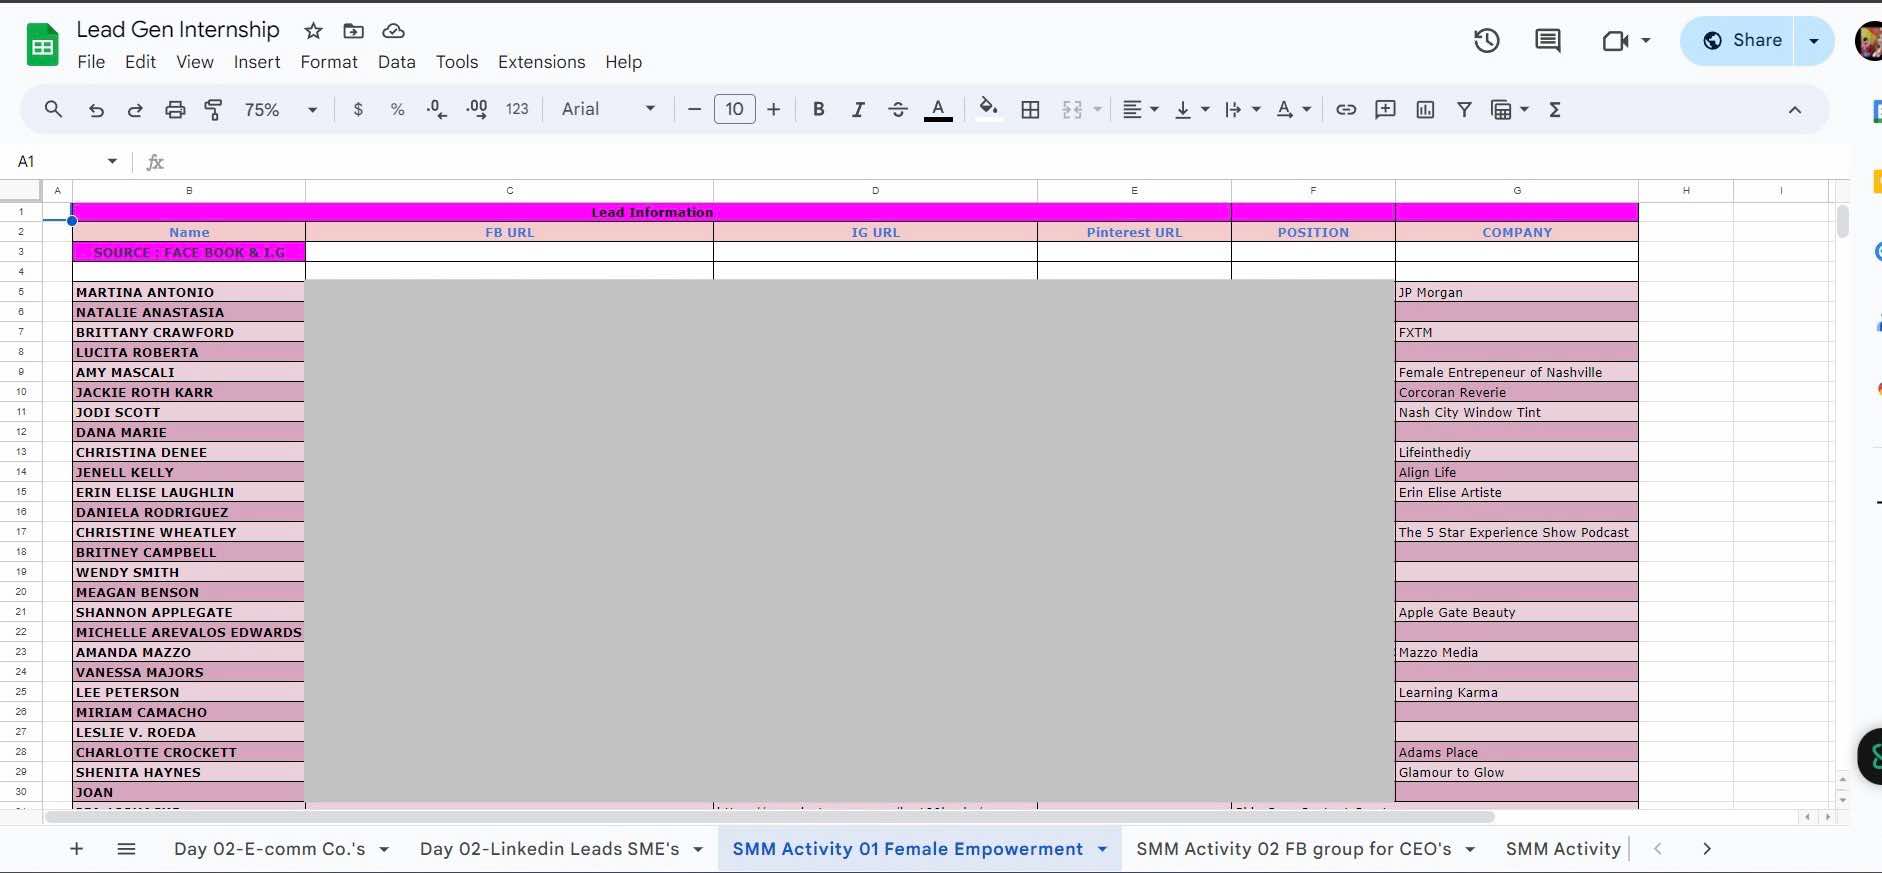1882x873 pixels.
Task: Open the Arial font dropdown
Action: 608,110
